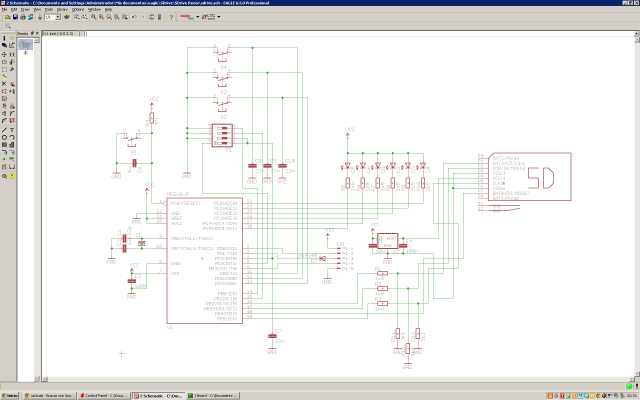Open the File menu
Image resolution: width=640 pixels, height=400 pixels.
coord(4,9)
